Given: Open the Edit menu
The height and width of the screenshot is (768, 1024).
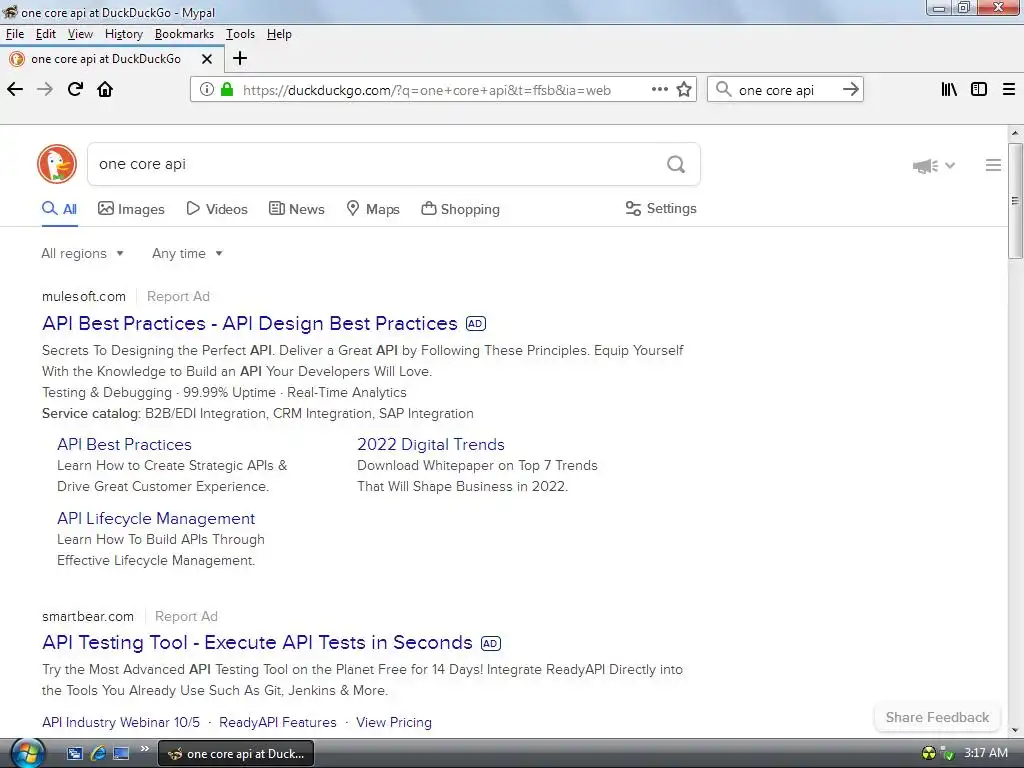Looking at the screenshot, I should point(46,34).
